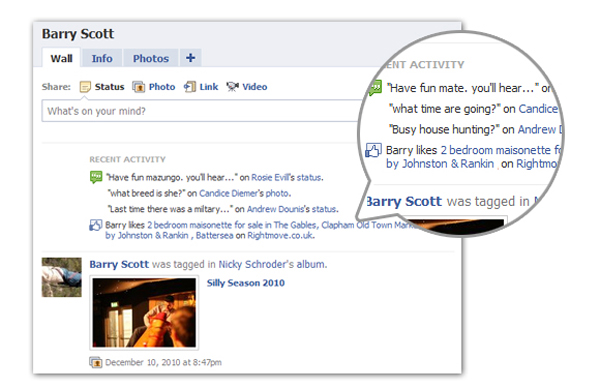
Task: Open the Photos tab
Action: tap(151, 59)
